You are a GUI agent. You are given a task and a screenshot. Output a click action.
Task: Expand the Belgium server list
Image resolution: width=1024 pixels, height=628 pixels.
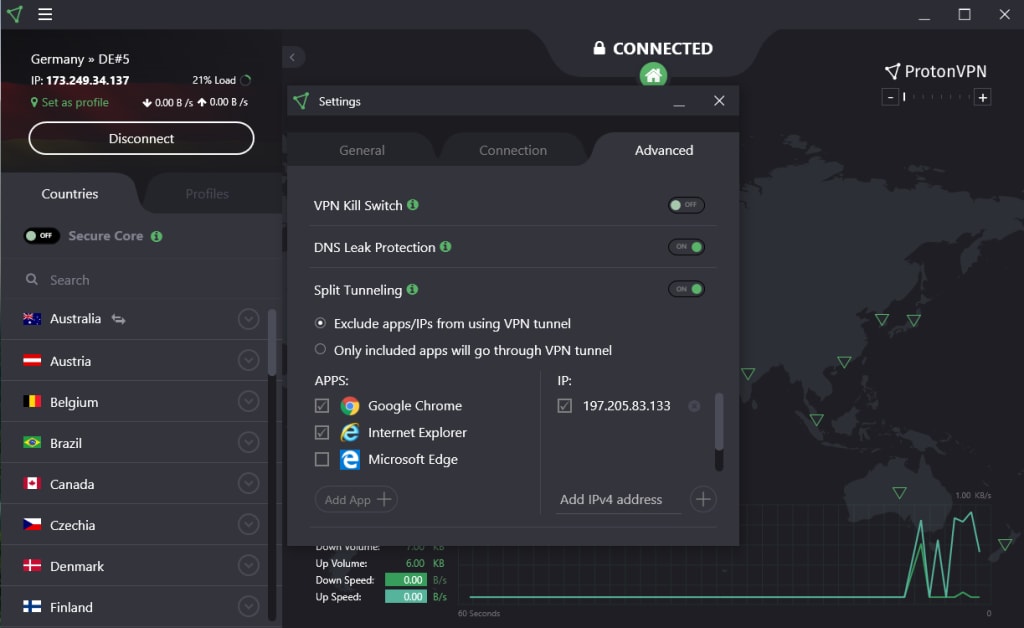248,401
